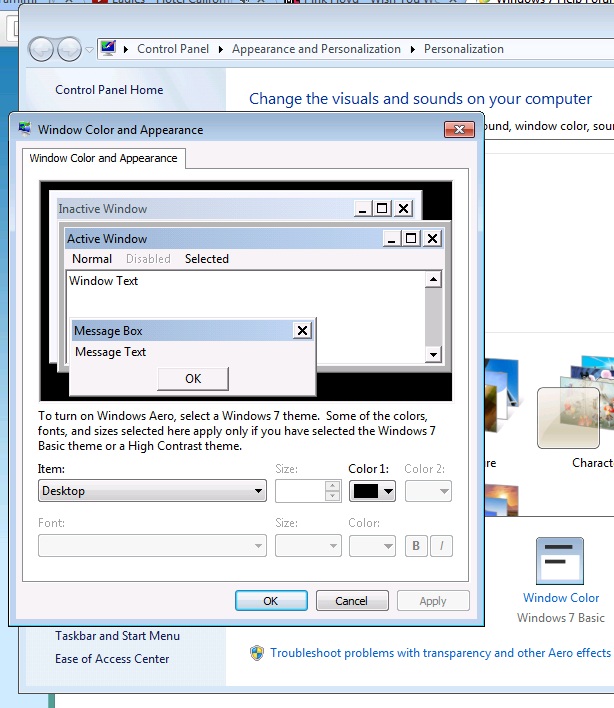Toggle the Bold font button
The height and width of the screenshot is (708, 614).
[416, 546]
